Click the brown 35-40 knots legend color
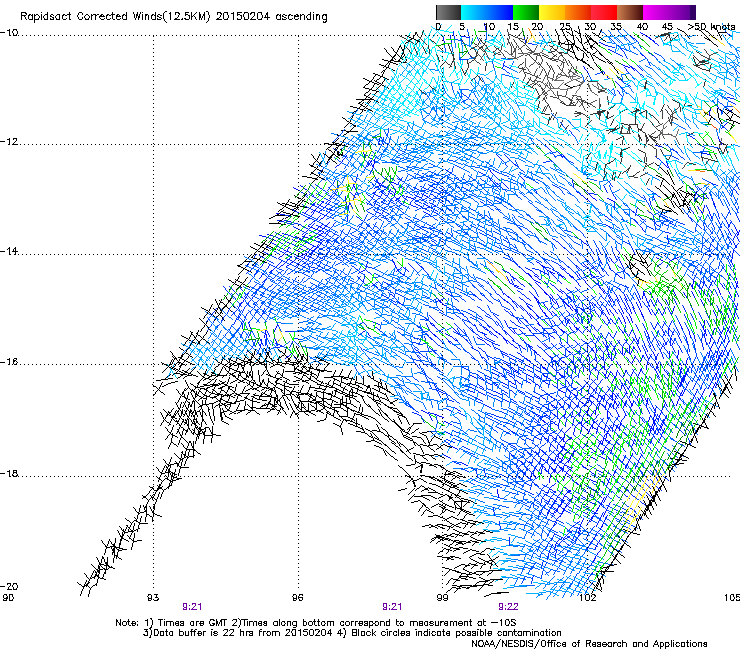This screenshot has height=650, width=740. point(630,12)
